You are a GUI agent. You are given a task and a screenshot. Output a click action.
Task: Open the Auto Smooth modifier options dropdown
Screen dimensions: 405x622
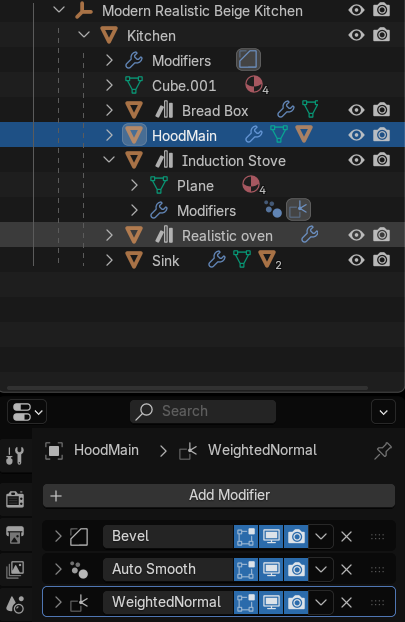point(321,570)
